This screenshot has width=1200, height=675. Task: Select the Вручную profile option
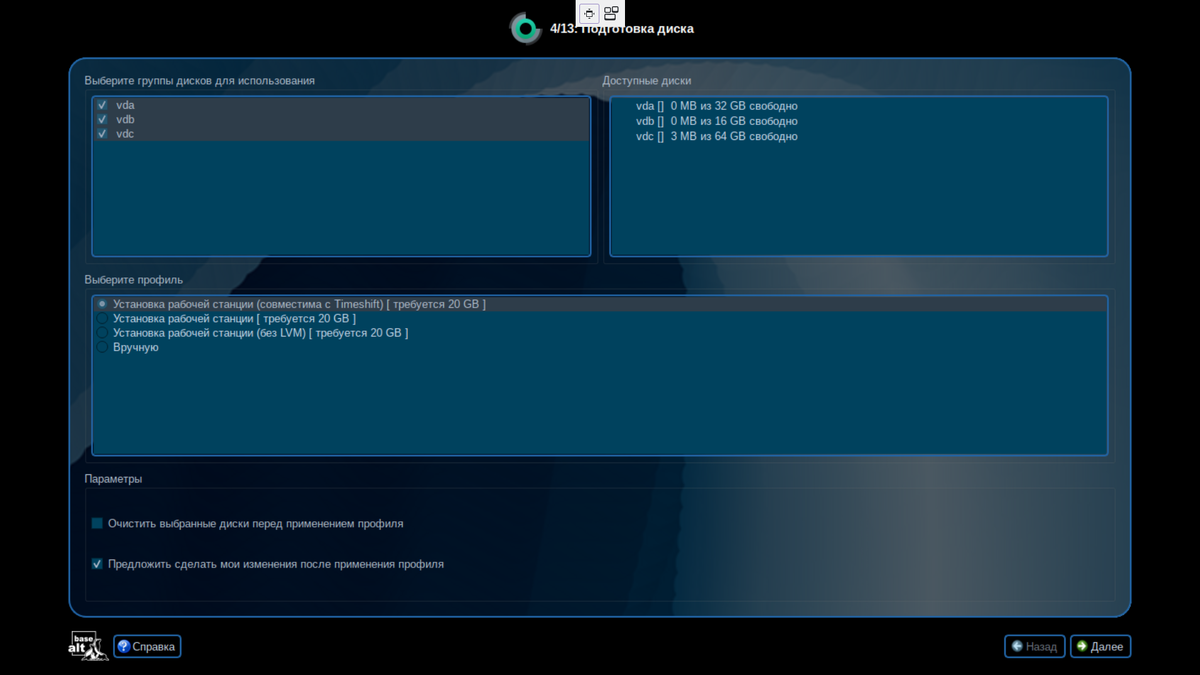coord(101,347)
